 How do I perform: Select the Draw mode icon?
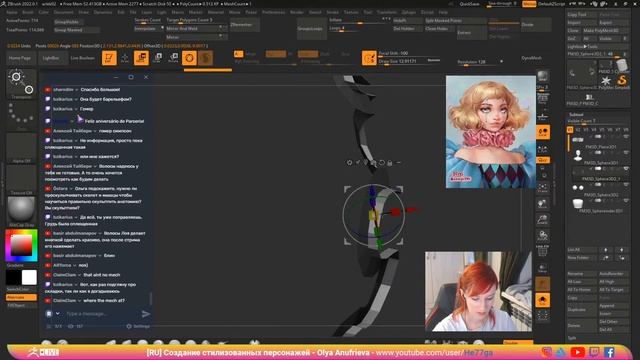[x=125, y=58]
